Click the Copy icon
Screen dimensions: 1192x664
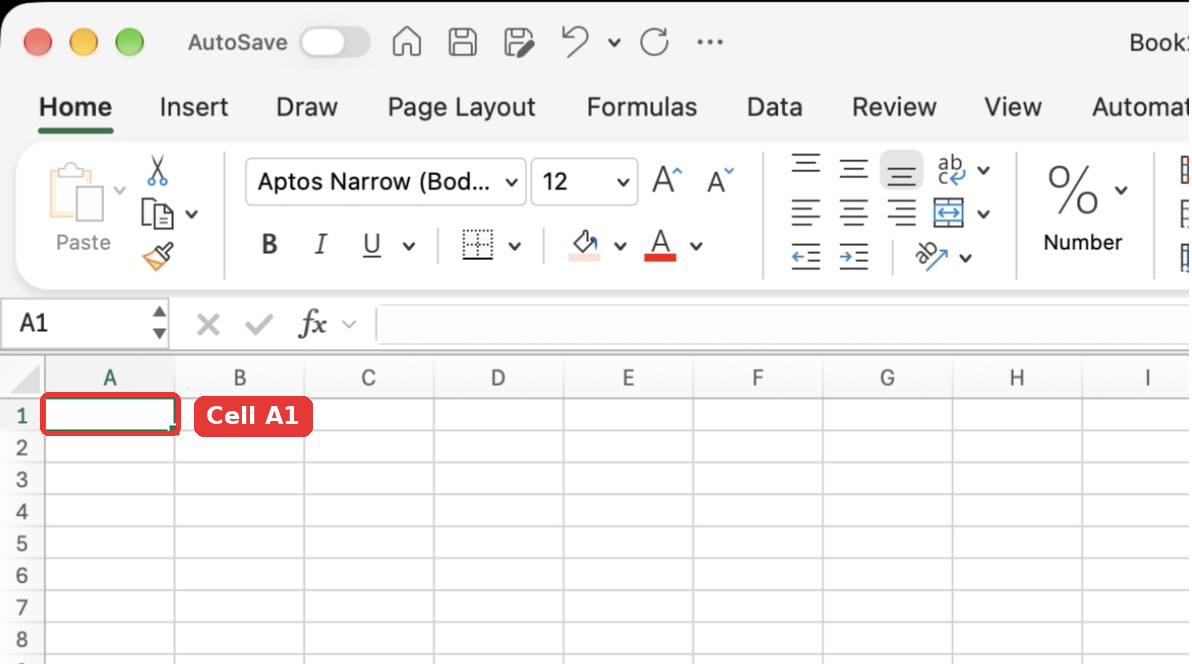coord(157,214)
